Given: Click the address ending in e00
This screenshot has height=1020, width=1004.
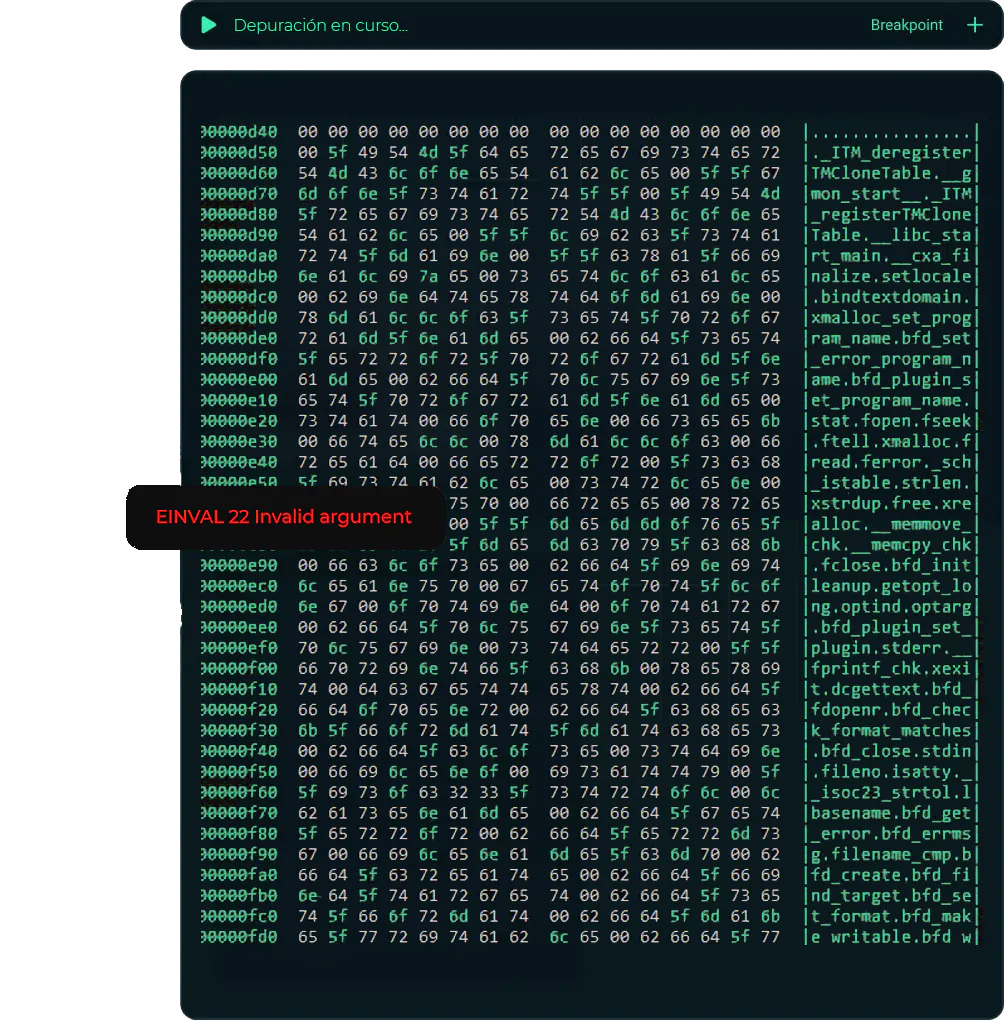Looking at the screenshot, I should pos(239,379).
